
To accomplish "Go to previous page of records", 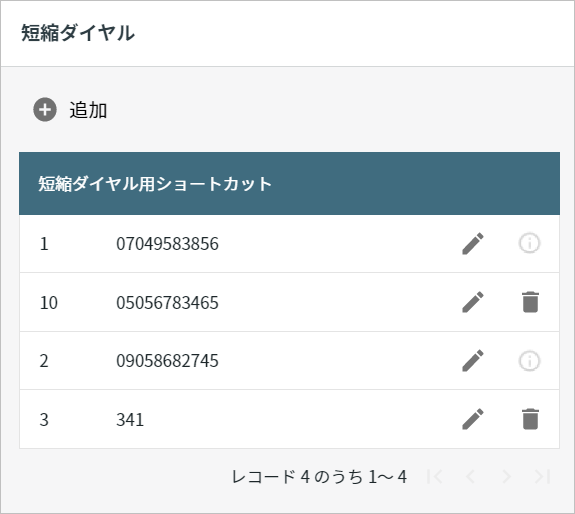I will click(470, 477).
